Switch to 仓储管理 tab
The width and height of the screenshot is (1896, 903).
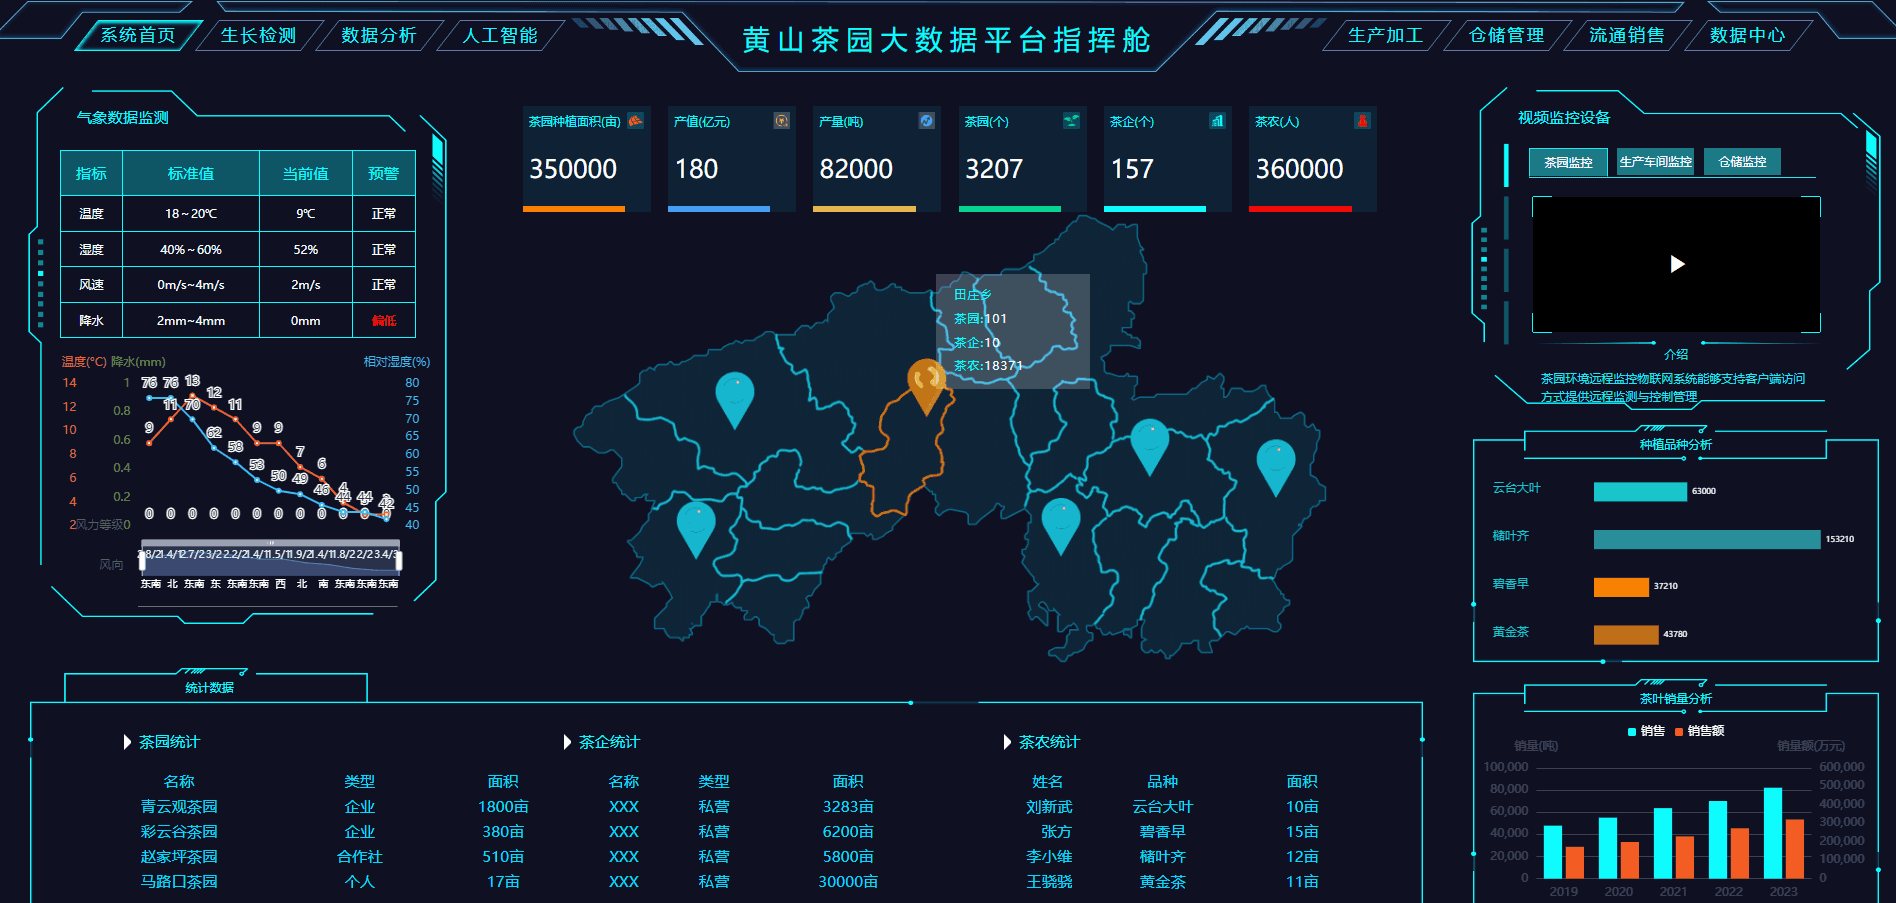click(1507, 35)
